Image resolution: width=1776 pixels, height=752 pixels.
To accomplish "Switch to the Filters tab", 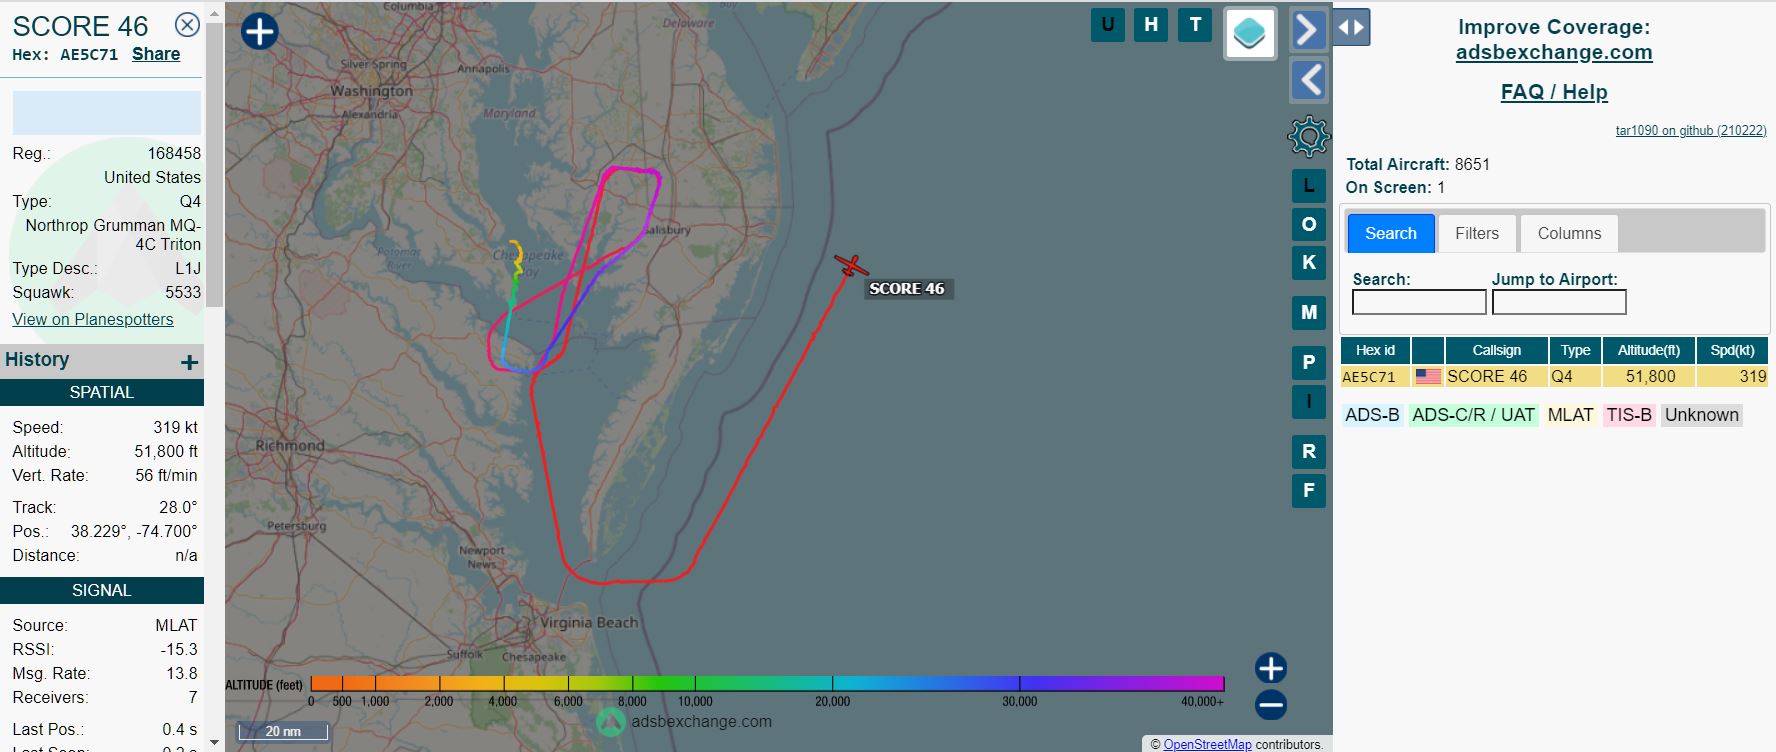I will (x=1476, y=233).
